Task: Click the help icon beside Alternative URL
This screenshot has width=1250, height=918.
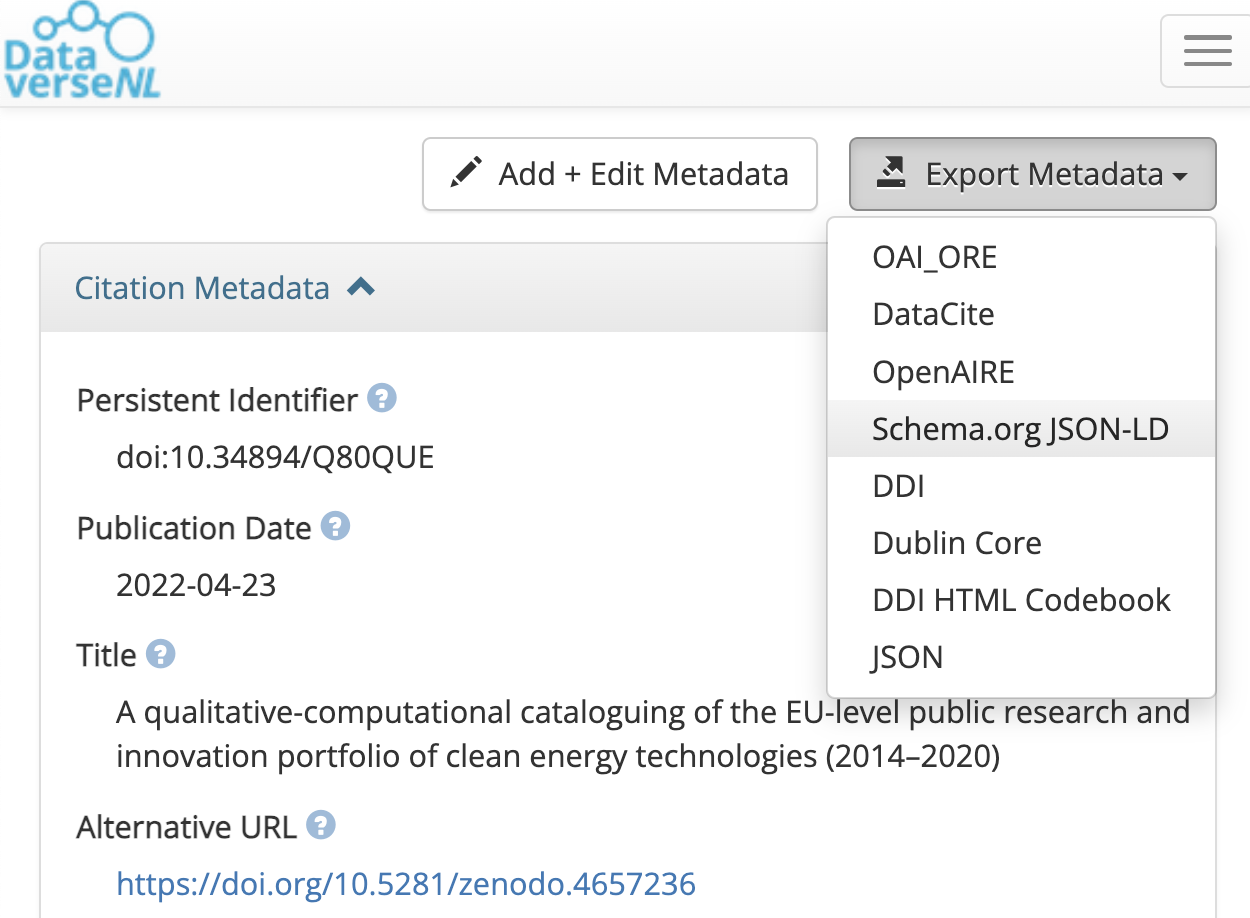Action: point(321,824)
